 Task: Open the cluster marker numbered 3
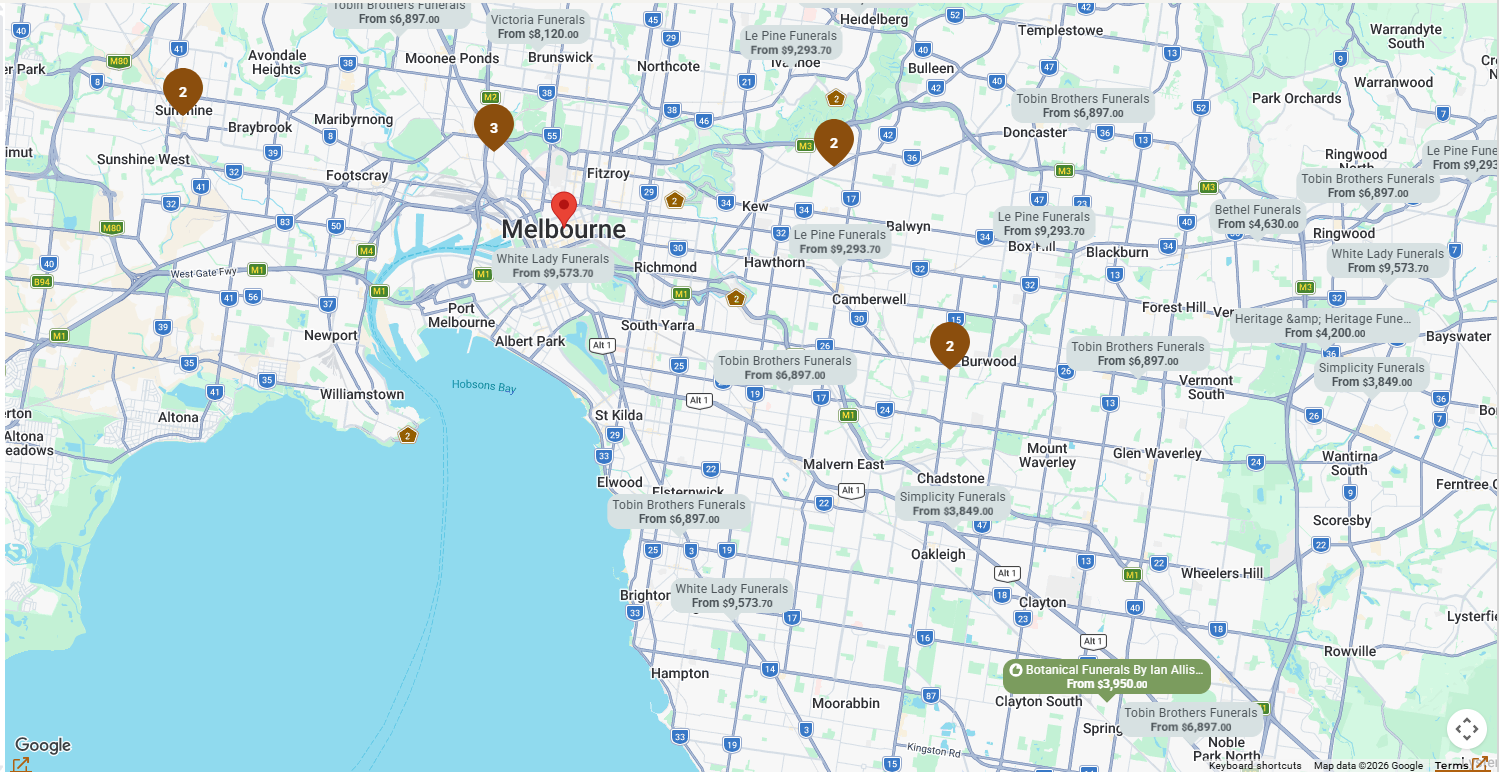494,128
